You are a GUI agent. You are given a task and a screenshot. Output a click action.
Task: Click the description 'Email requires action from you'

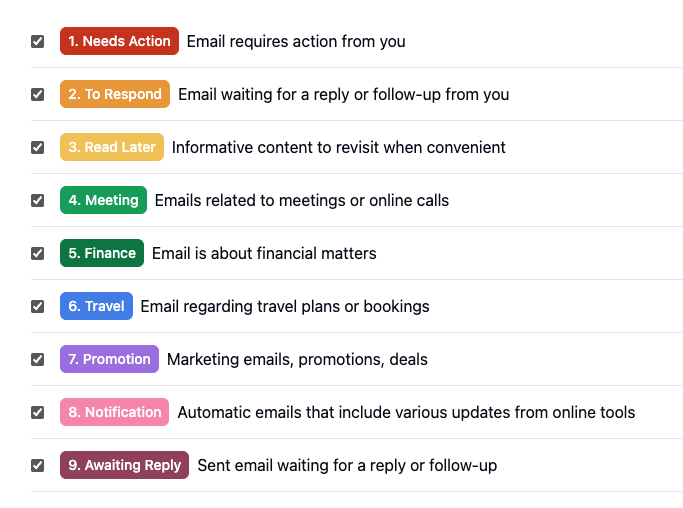pyautogui.click(x=296, y=41)
